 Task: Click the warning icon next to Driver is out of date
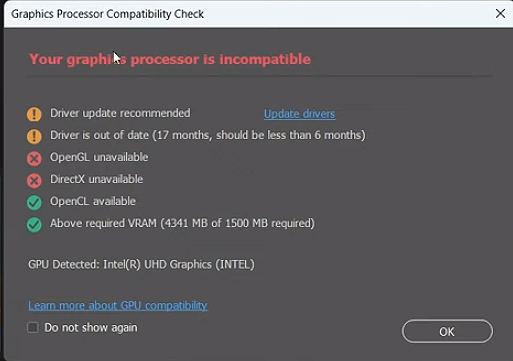click(x=34, y=136)
